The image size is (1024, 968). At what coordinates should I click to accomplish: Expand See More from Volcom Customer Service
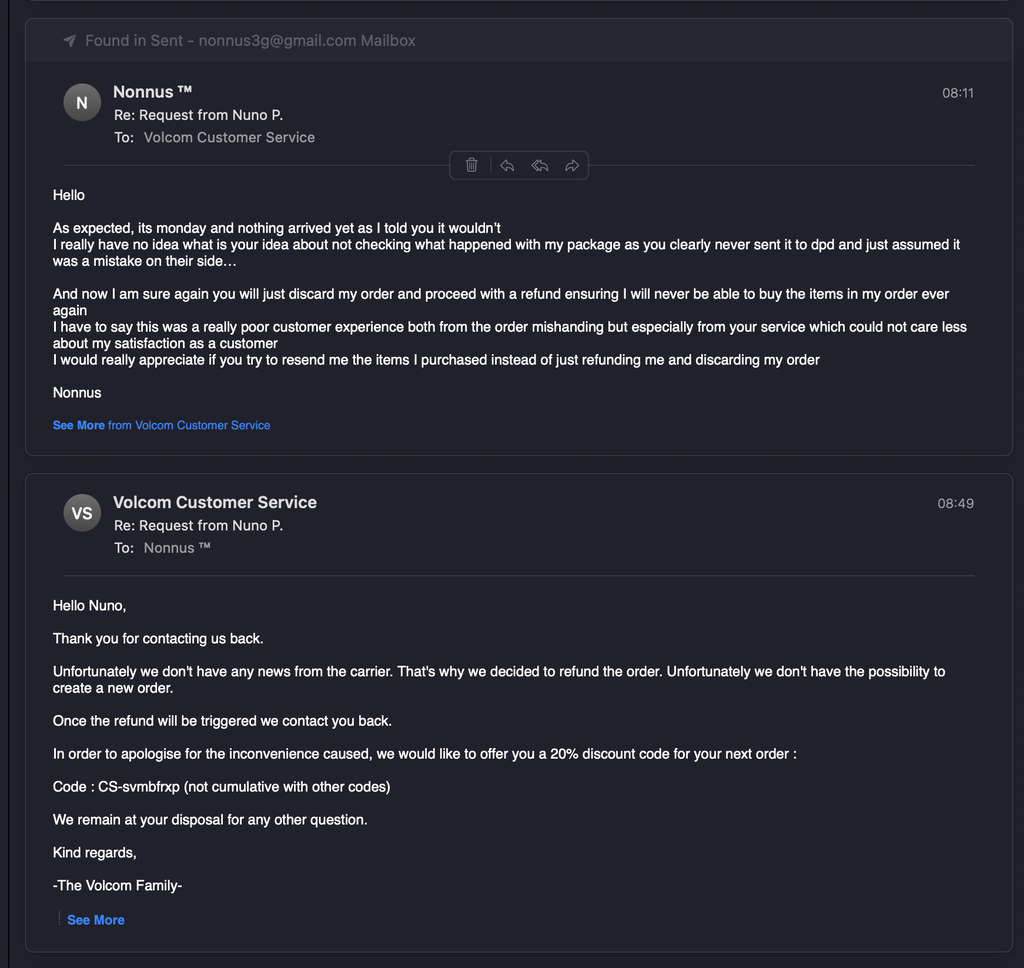coord(161,425)
